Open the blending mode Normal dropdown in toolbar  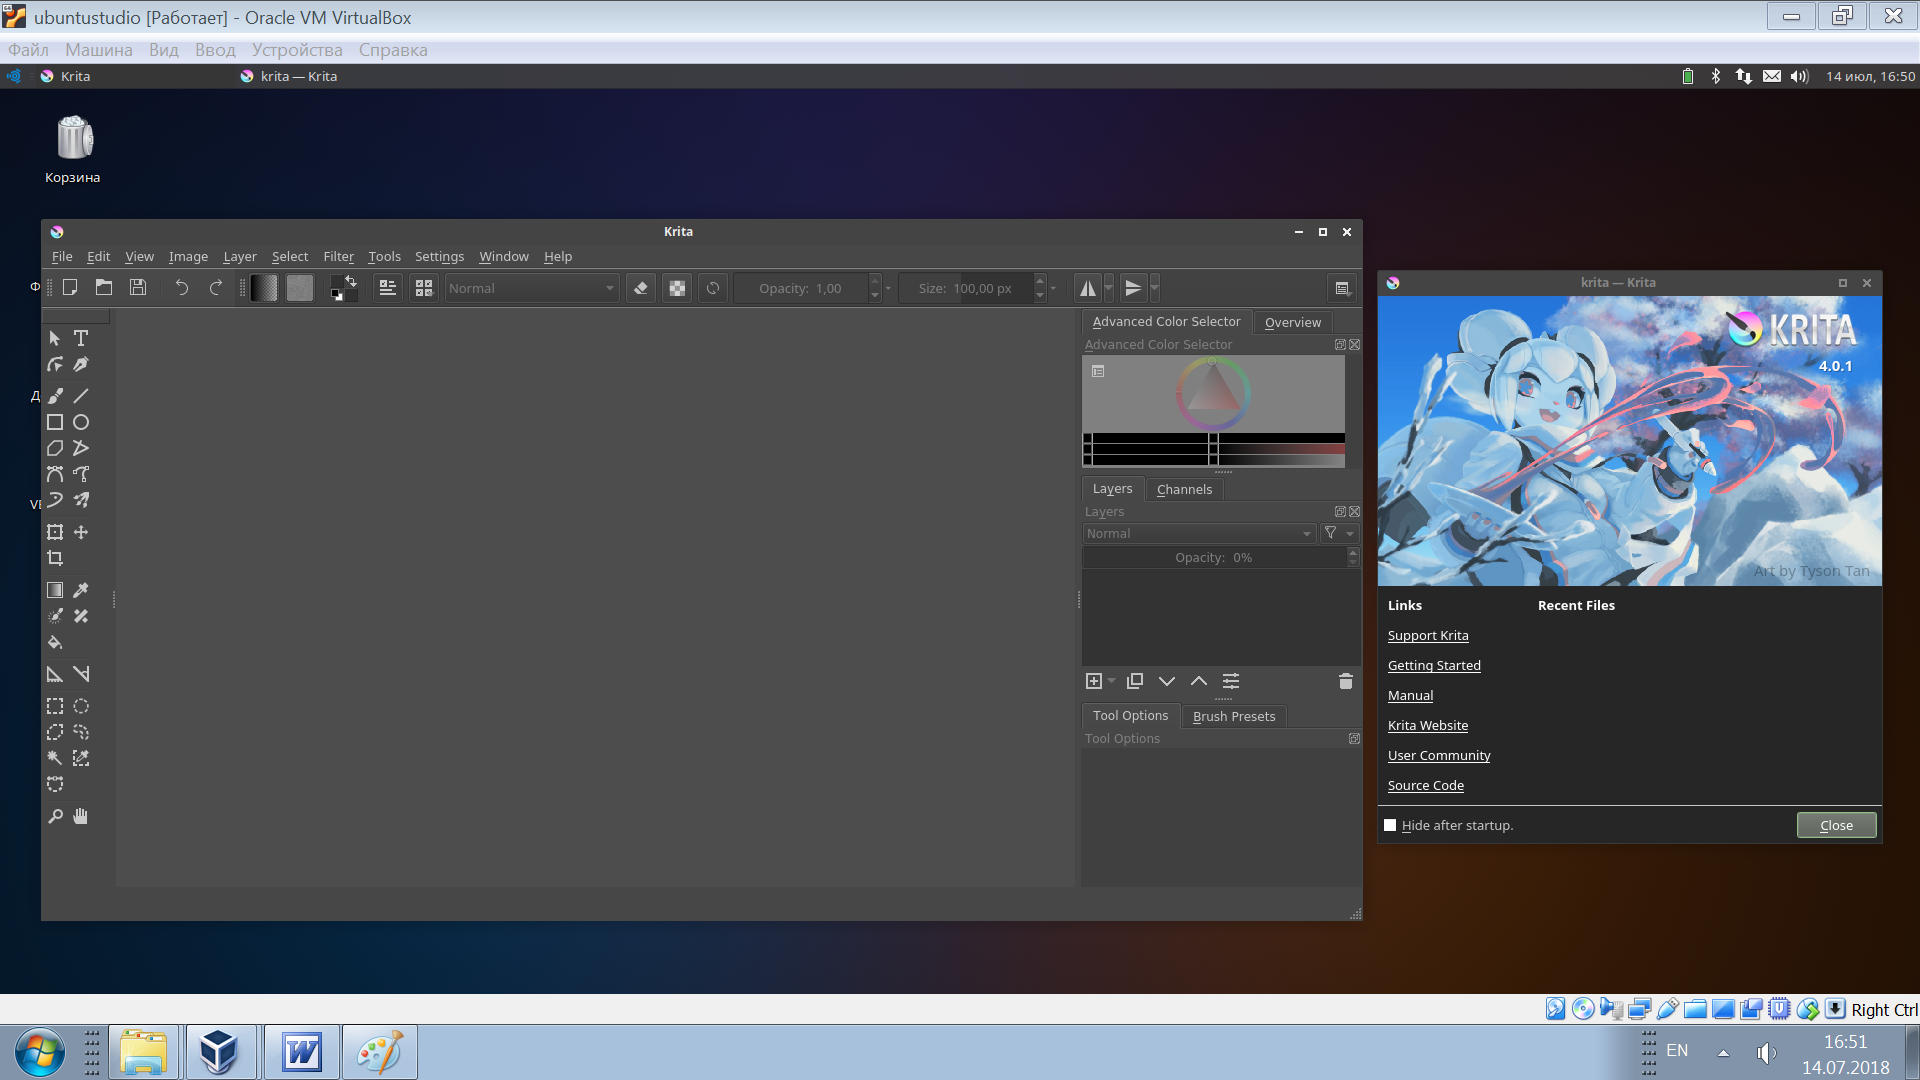click(532, 288)
